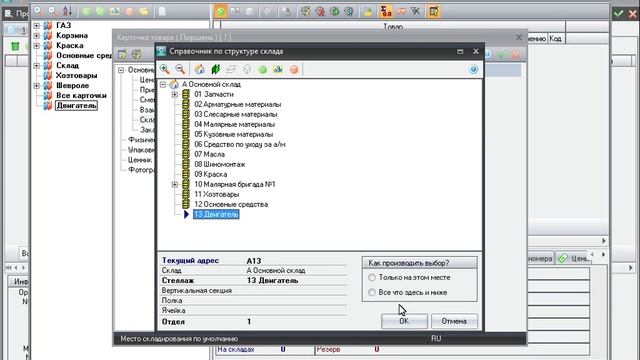Image resolution: width=640 pixels, height=360 pixels.
Task: Expand the 'Корзина' category in left tree
Action: coord(36,36)
